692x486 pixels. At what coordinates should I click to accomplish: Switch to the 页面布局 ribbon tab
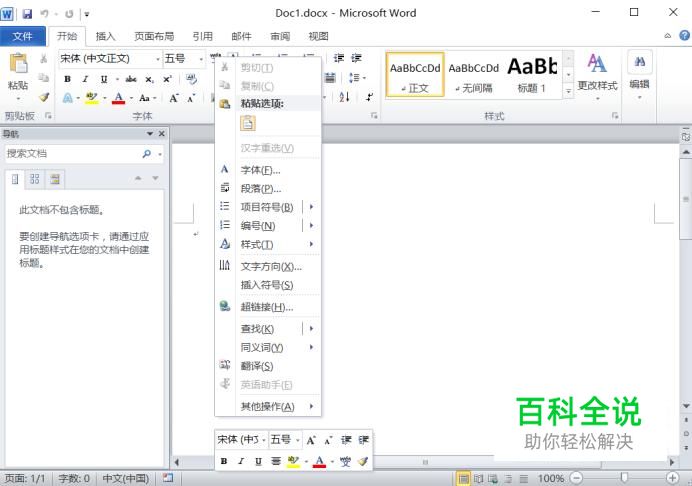point(154,36)
